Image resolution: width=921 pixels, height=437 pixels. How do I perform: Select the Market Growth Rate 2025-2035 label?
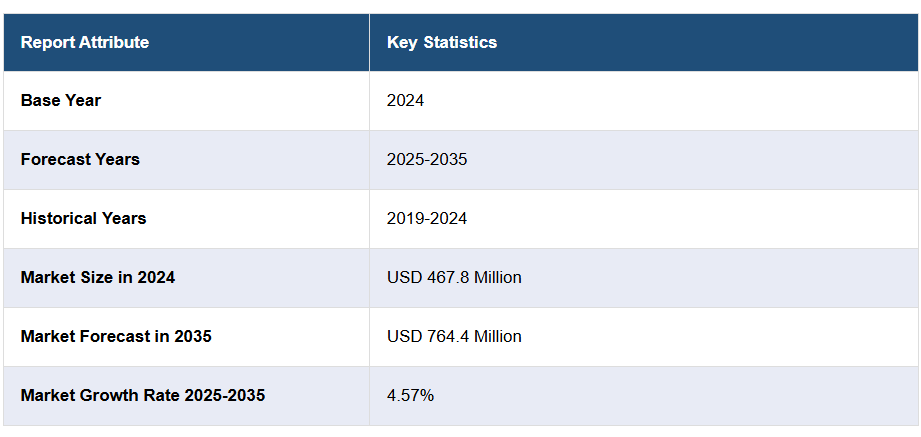point(143,395)
